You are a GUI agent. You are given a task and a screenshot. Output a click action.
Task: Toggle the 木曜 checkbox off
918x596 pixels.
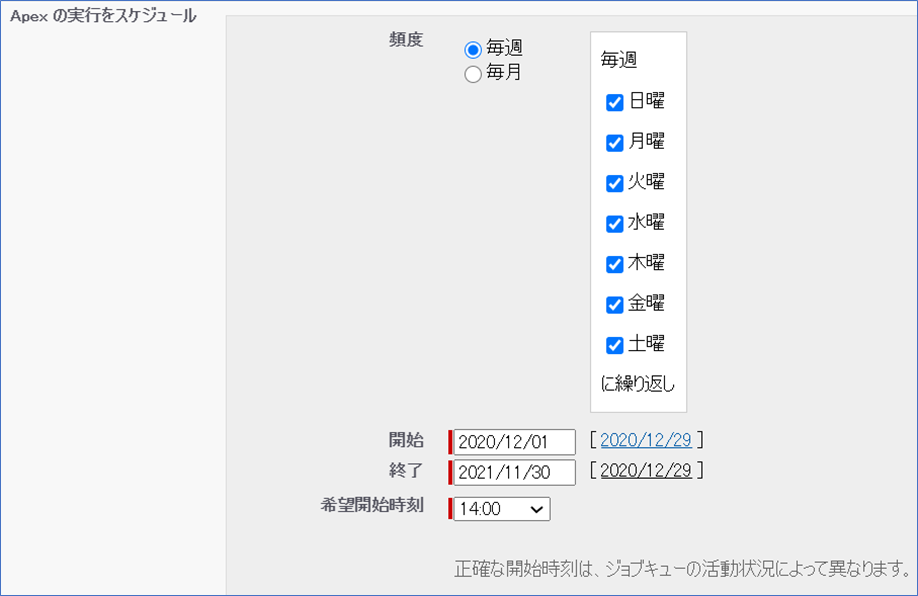(x=615, y=265)
